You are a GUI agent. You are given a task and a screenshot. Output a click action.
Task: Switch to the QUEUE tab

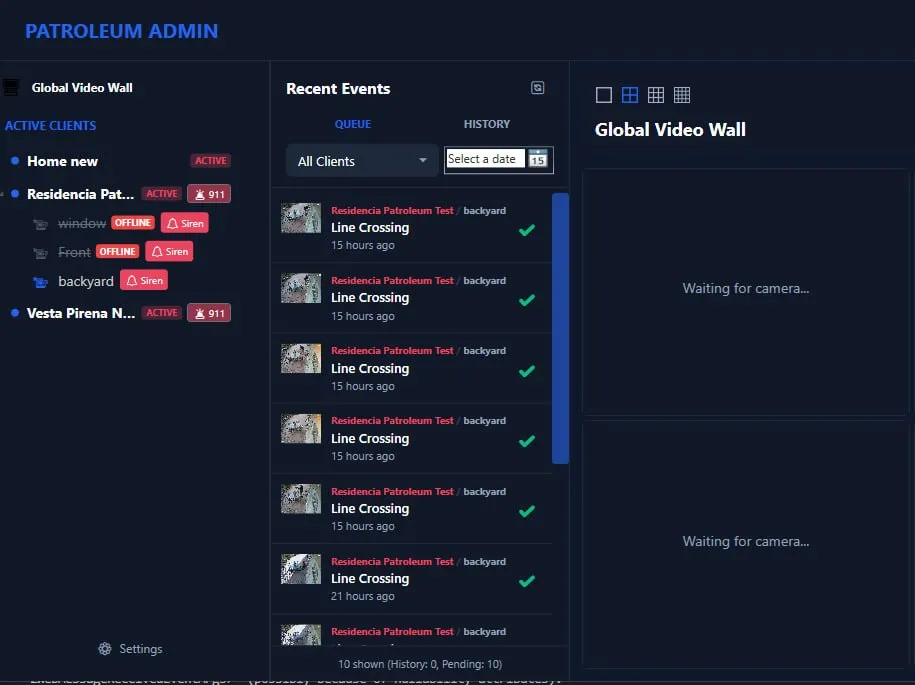(x=352, y=124)
